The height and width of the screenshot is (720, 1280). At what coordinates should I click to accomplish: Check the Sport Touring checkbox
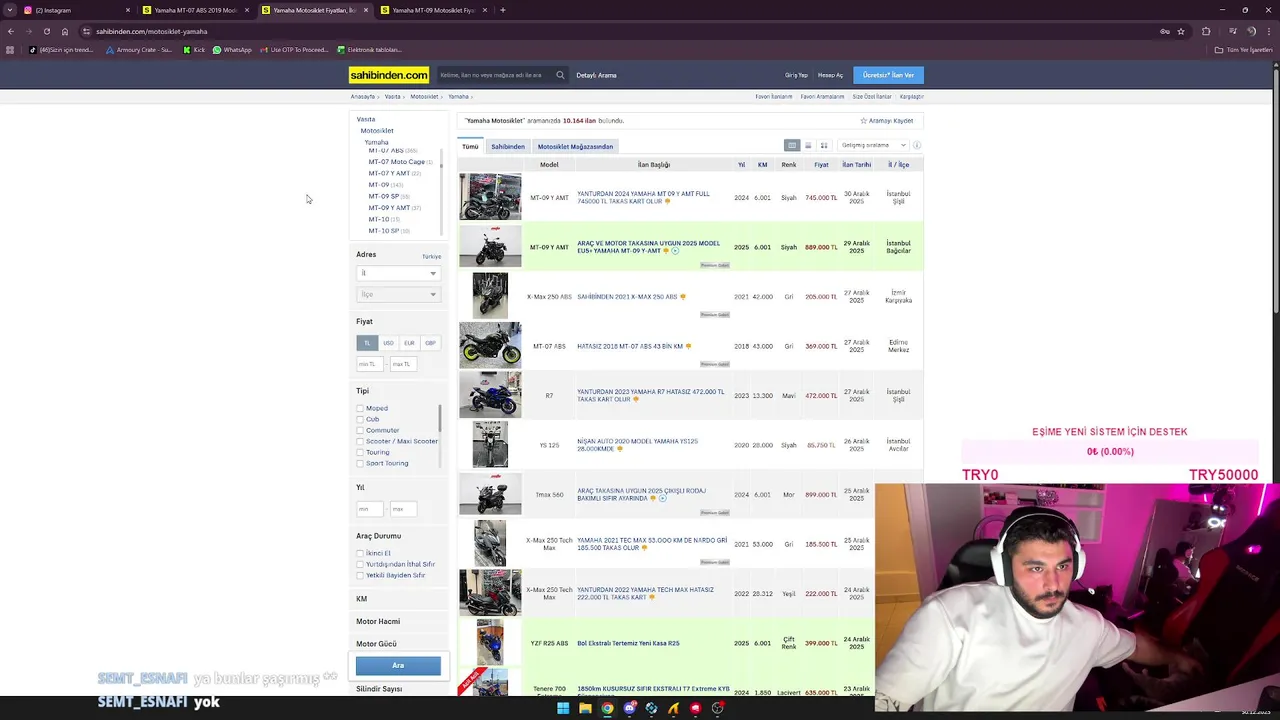(x=360, y=463)
